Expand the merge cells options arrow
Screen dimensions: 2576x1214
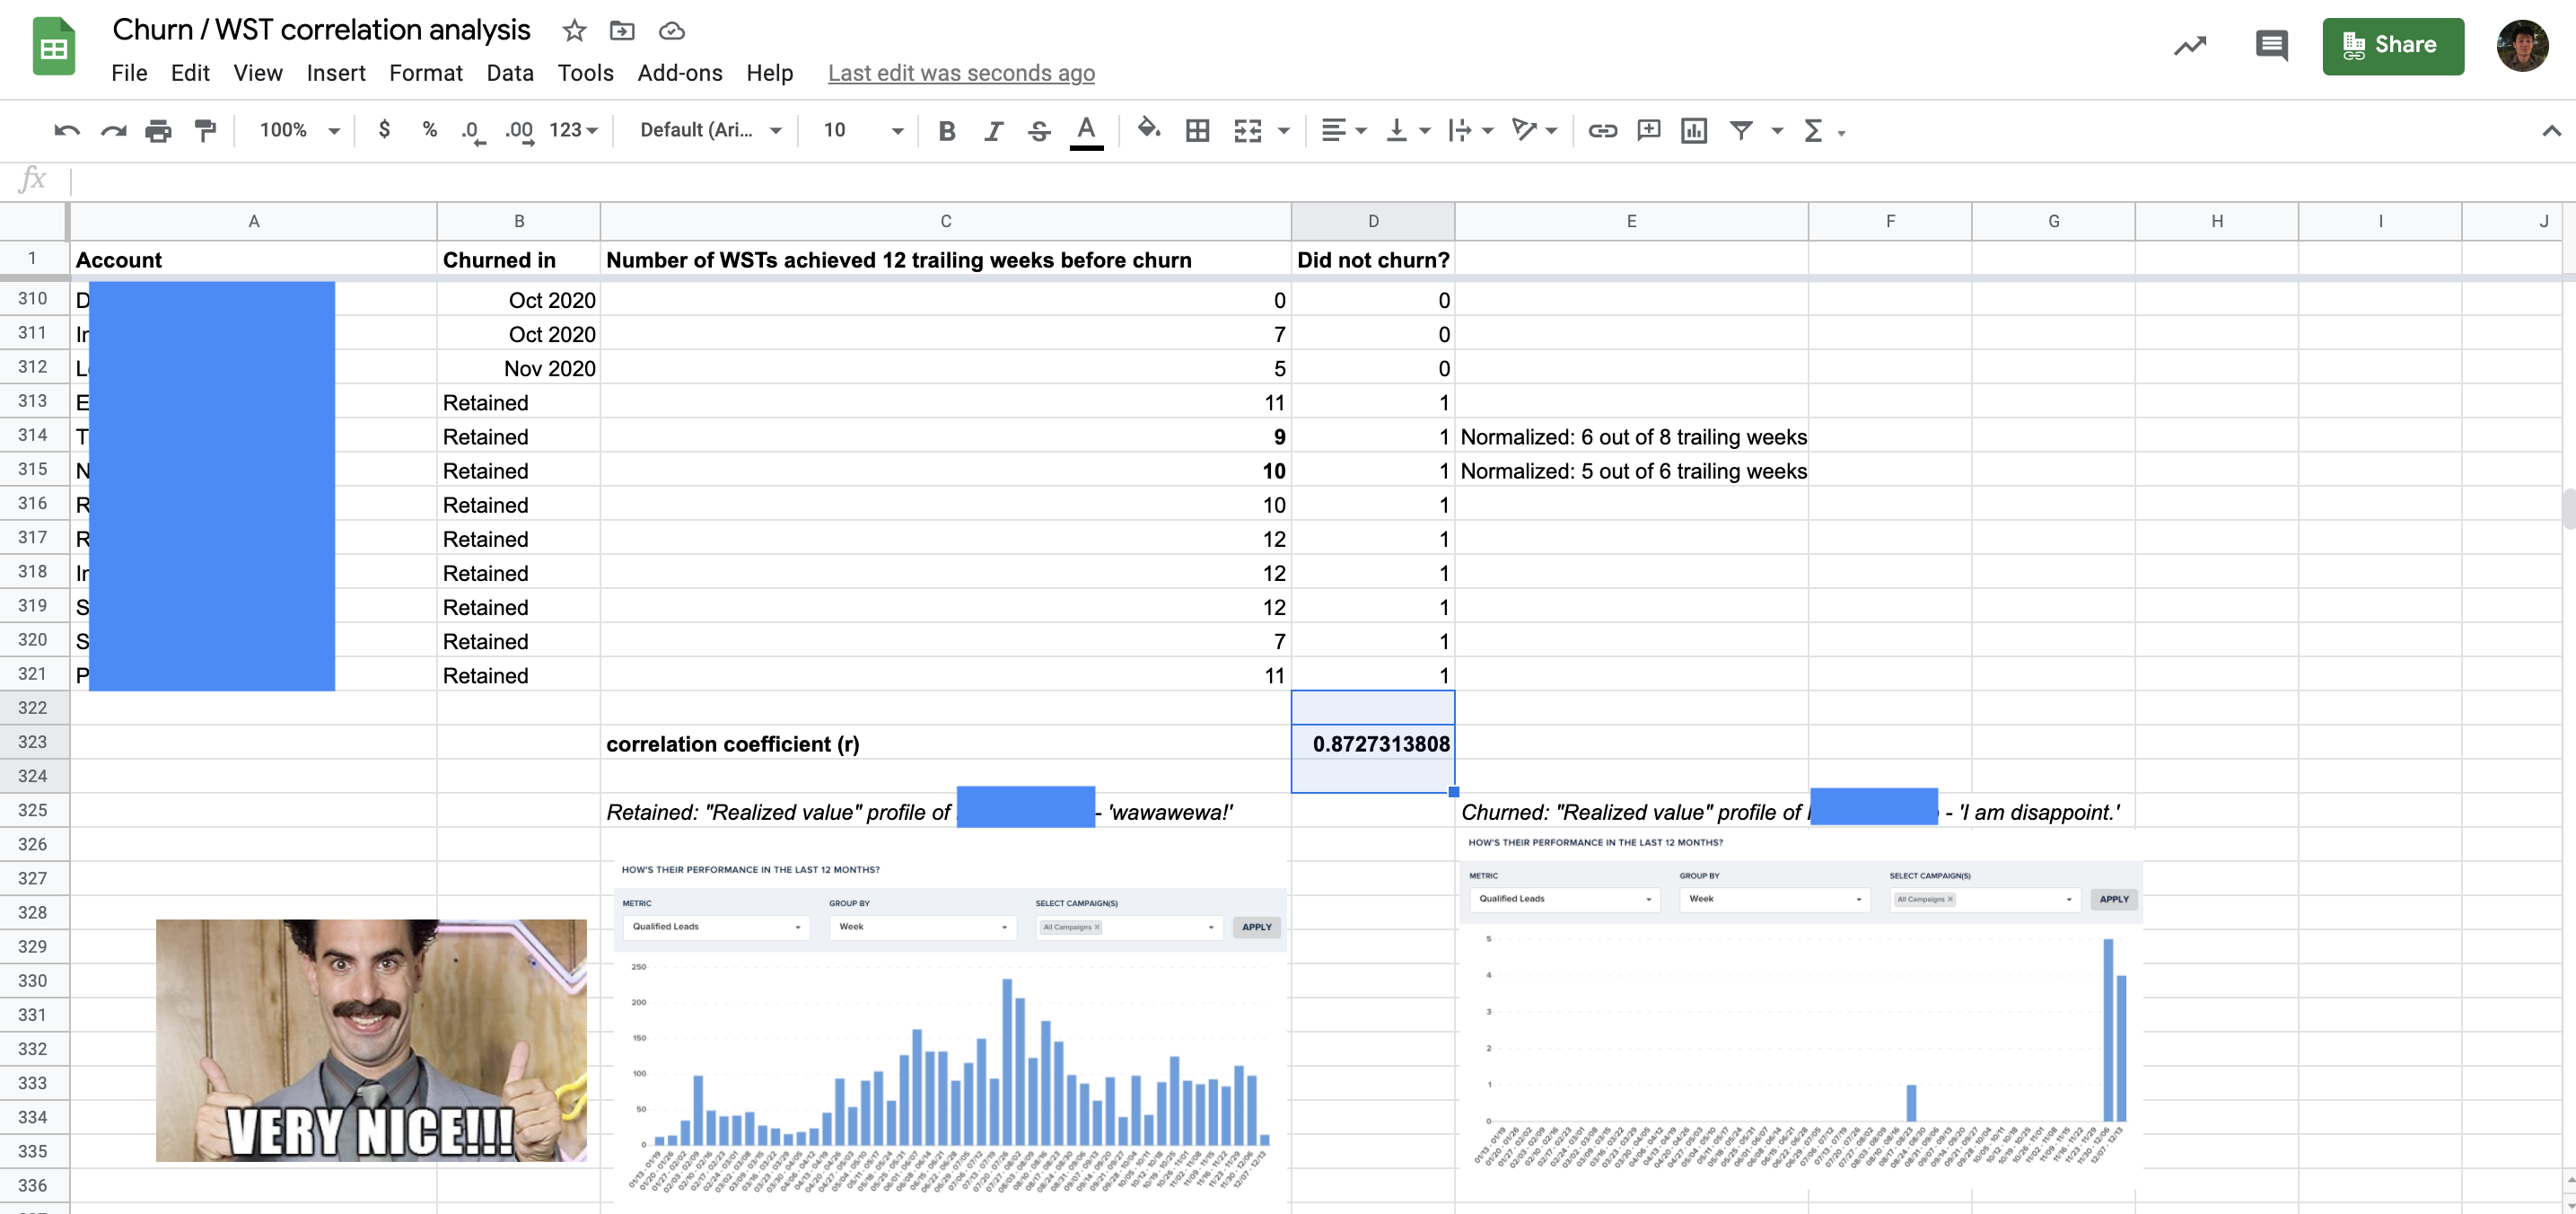1284,131
